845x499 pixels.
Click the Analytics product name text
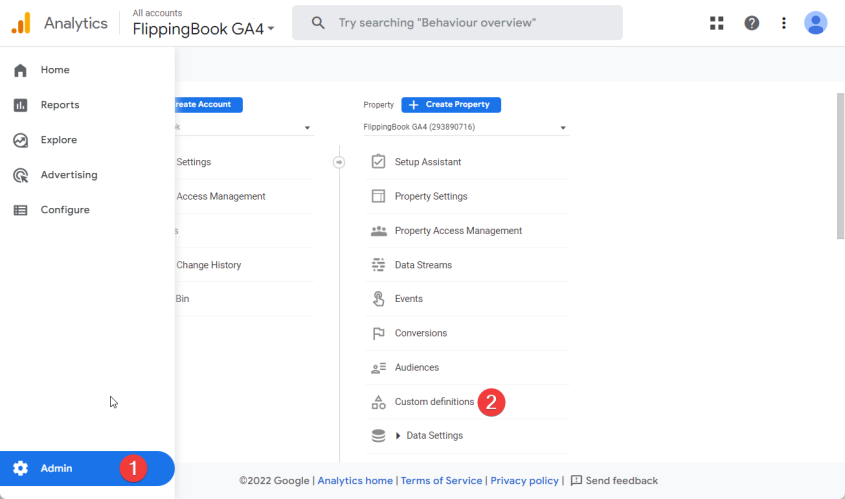pyautogui.click(x=76, y=23)
